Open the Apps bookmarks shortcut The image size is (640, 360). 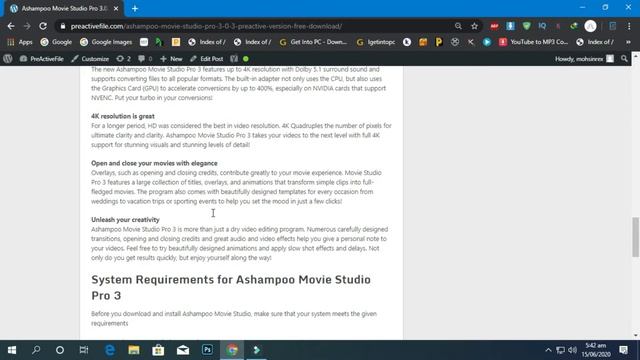(20, 42)
